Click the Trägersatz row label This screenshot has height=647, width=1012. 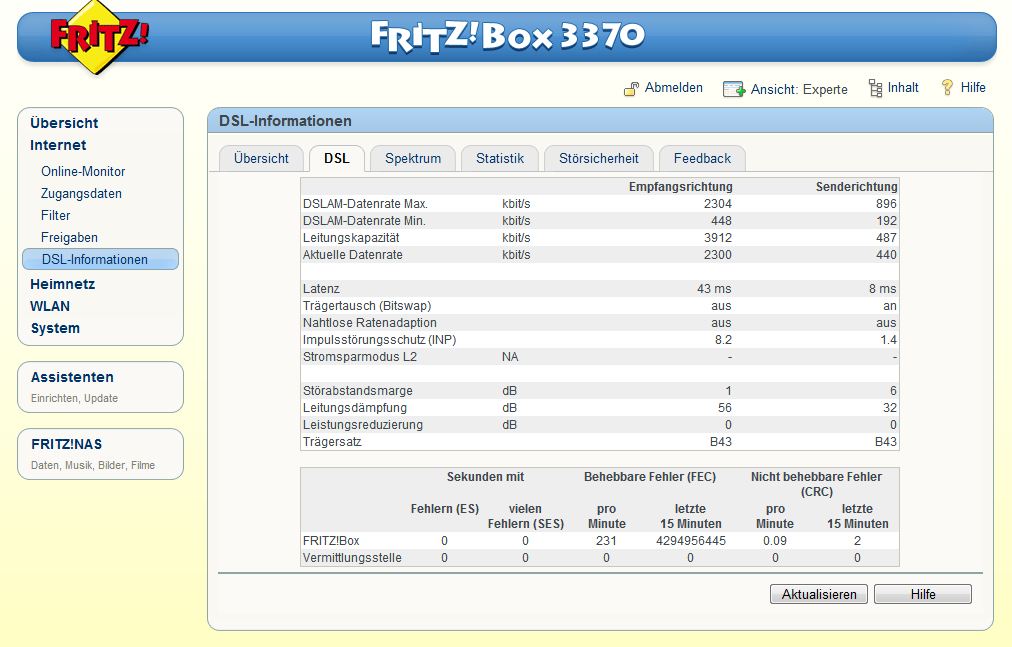click(x=332, y=442)
